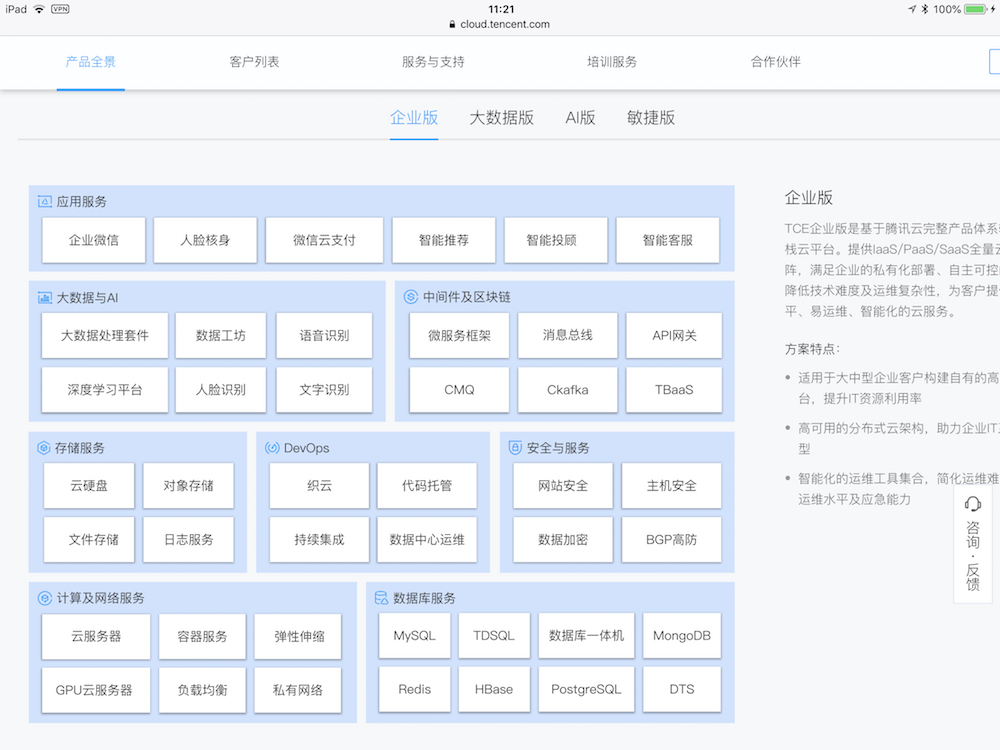Open the 云硬盘 product card

click(89, 486)
